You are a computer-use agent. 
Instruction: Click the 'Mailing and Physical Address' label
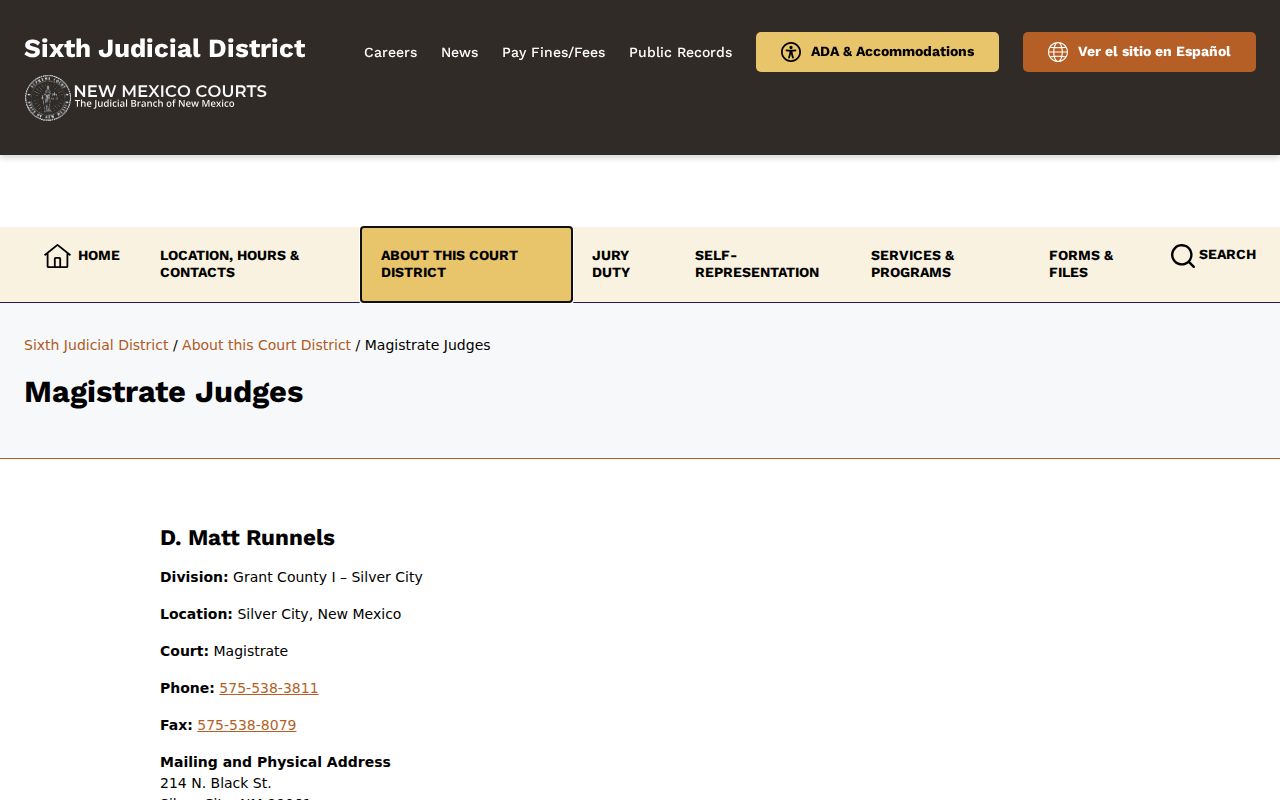pyautogui.click(x=275, y=762)
